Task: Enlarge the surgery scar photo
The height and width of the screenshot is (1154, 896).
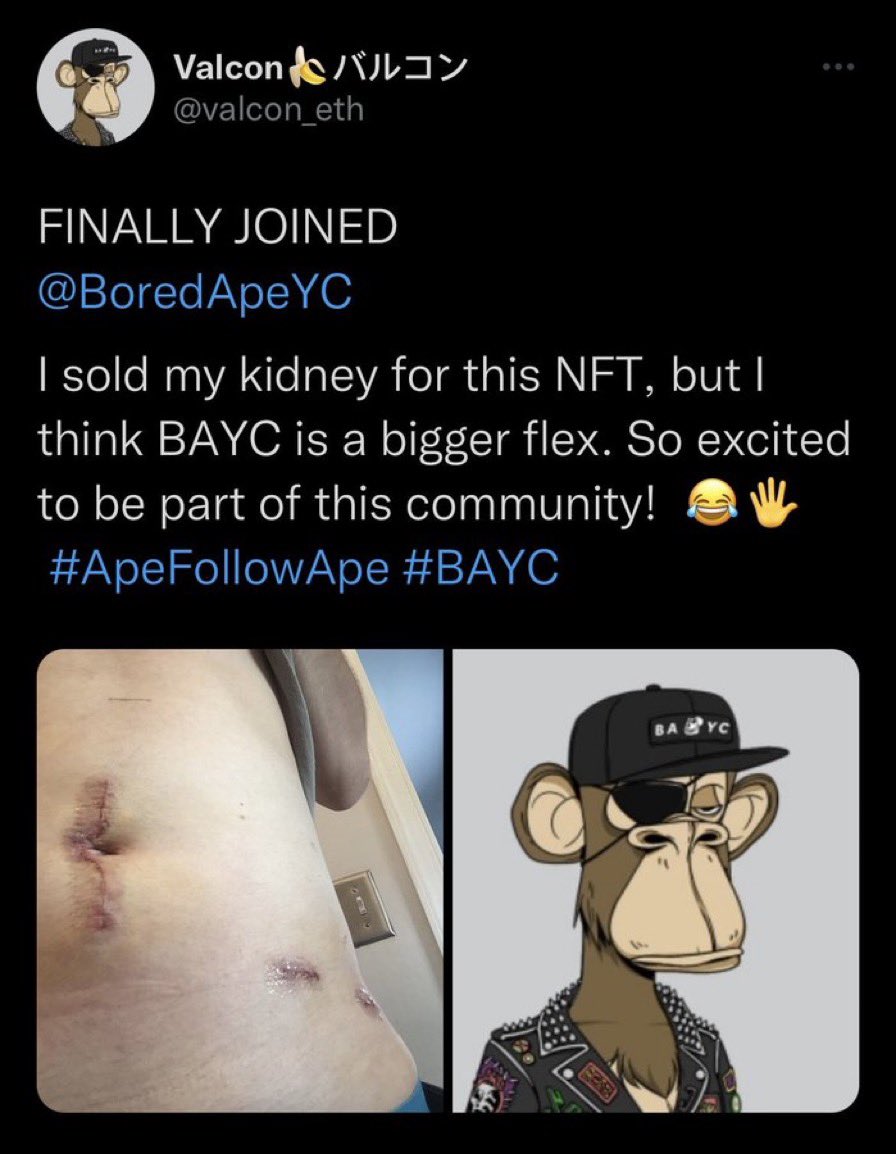Action: point(240,880)
